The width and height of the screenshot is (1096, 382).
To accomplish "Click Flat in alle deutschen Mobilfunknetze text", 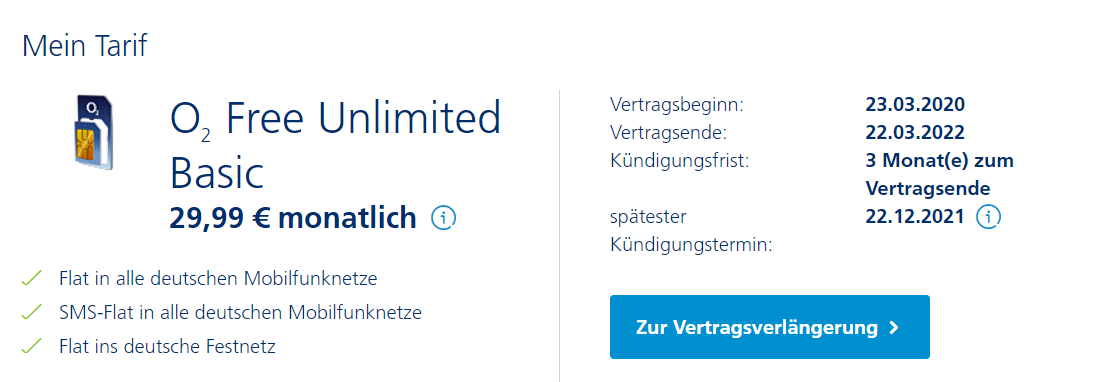I will pos(218,279).
